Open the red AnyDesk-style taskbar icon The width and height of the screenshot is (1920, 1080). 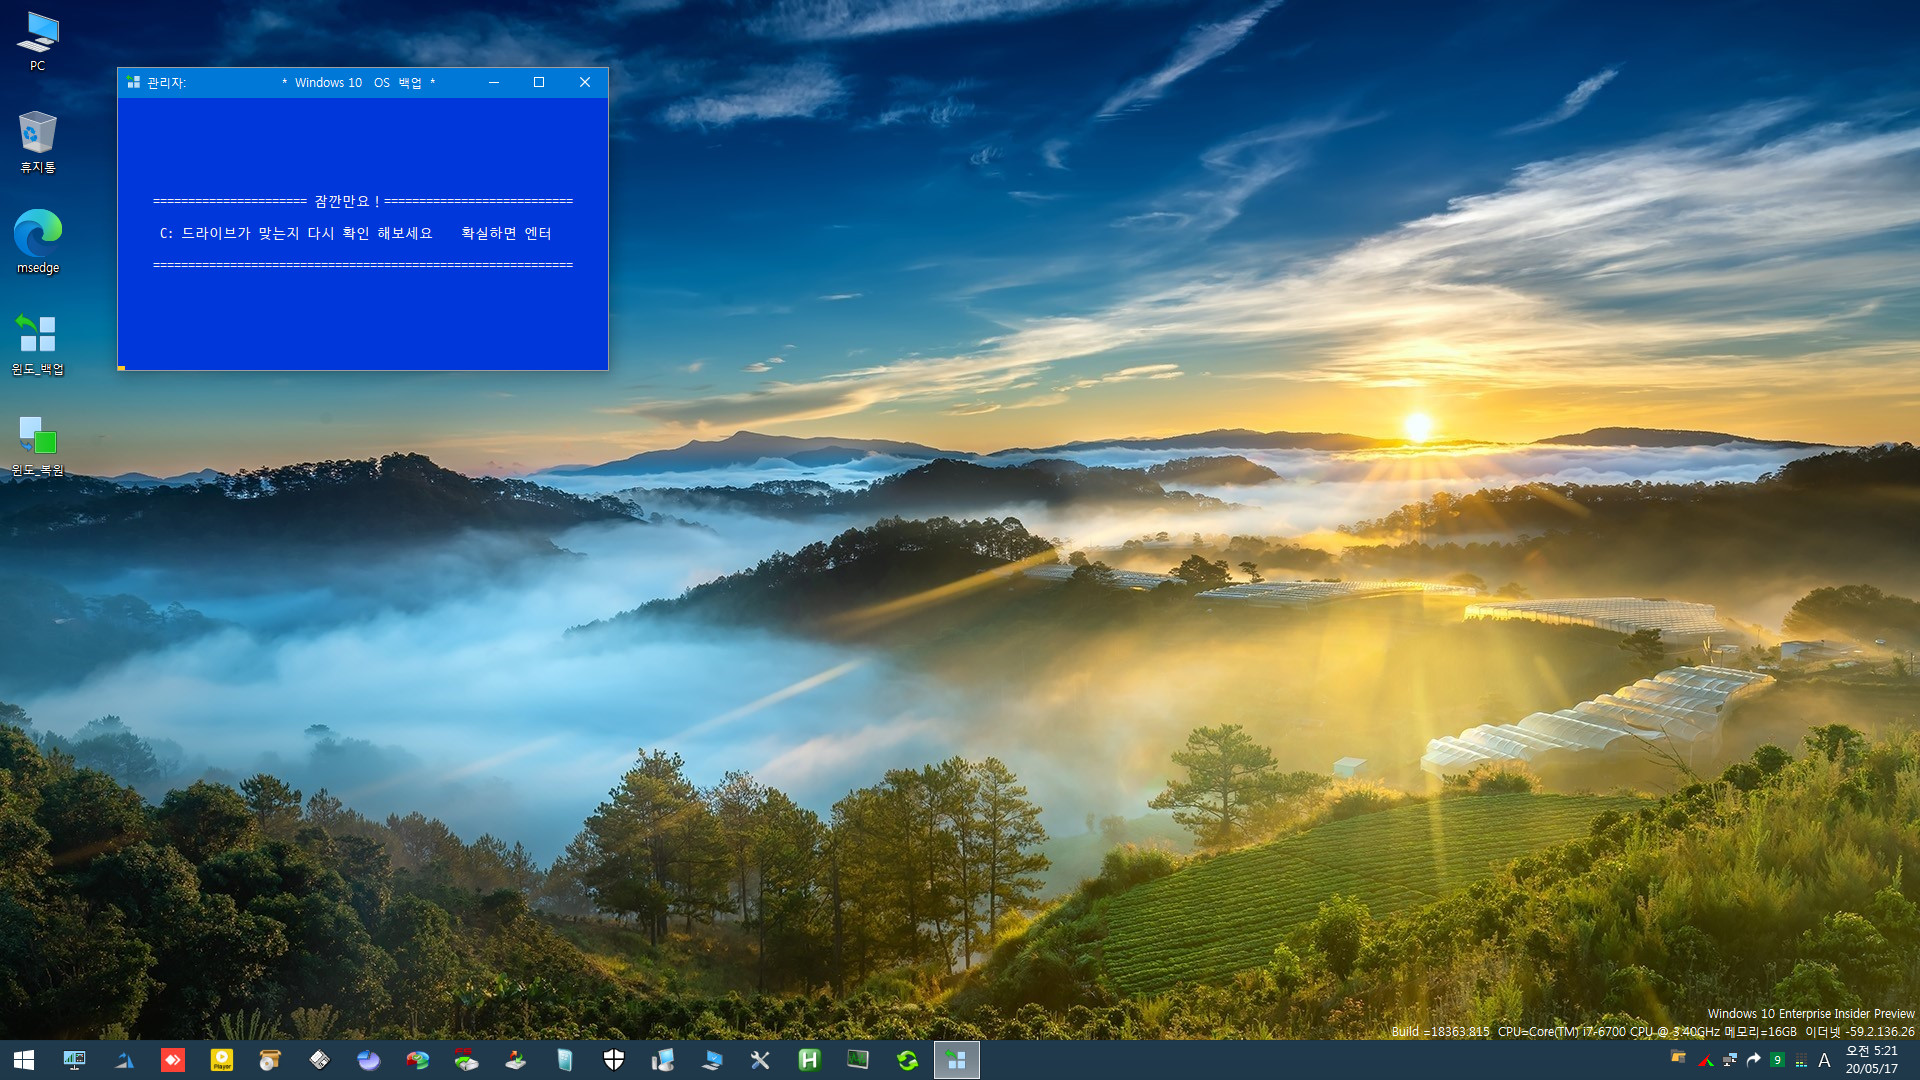pyautogui.click(x=173, y=1060)
